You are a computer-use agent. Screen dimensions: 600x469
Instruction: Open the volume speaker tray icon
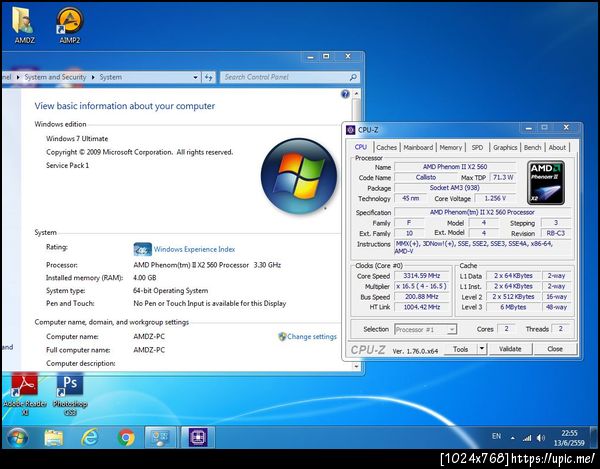(541, 438)
